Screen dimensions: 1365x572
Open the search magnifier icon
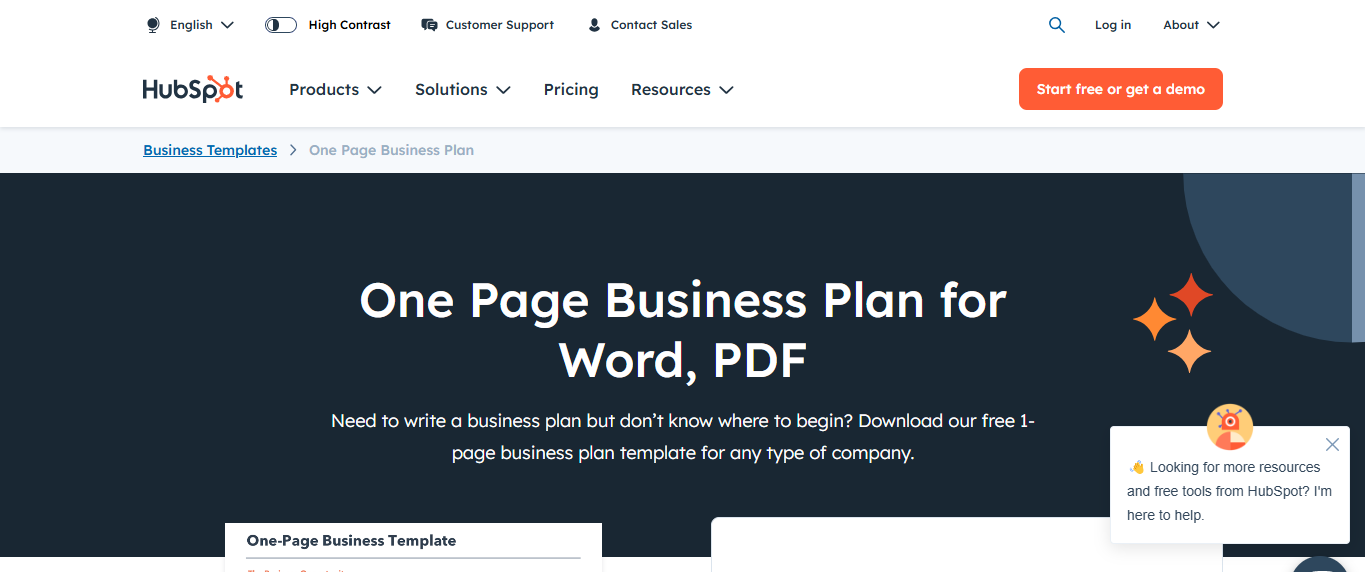1057,25
